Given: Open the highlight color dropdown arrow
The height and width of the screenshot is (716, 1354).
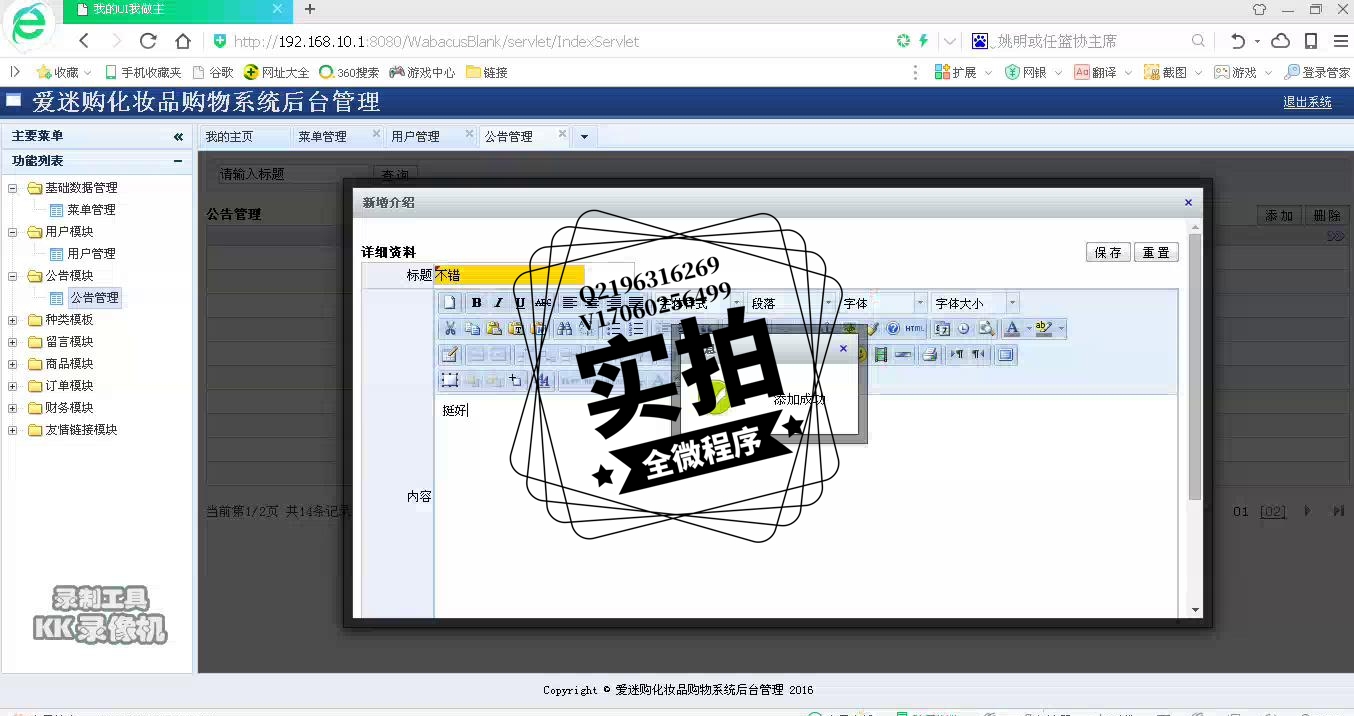Looking at the screenshot, I should tap(1061, 328).
